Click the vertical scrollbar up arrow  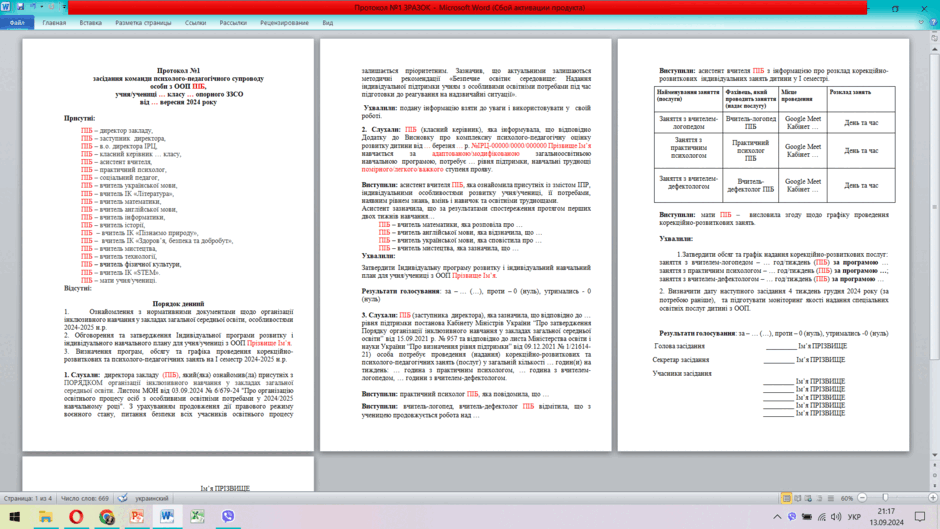935,49
